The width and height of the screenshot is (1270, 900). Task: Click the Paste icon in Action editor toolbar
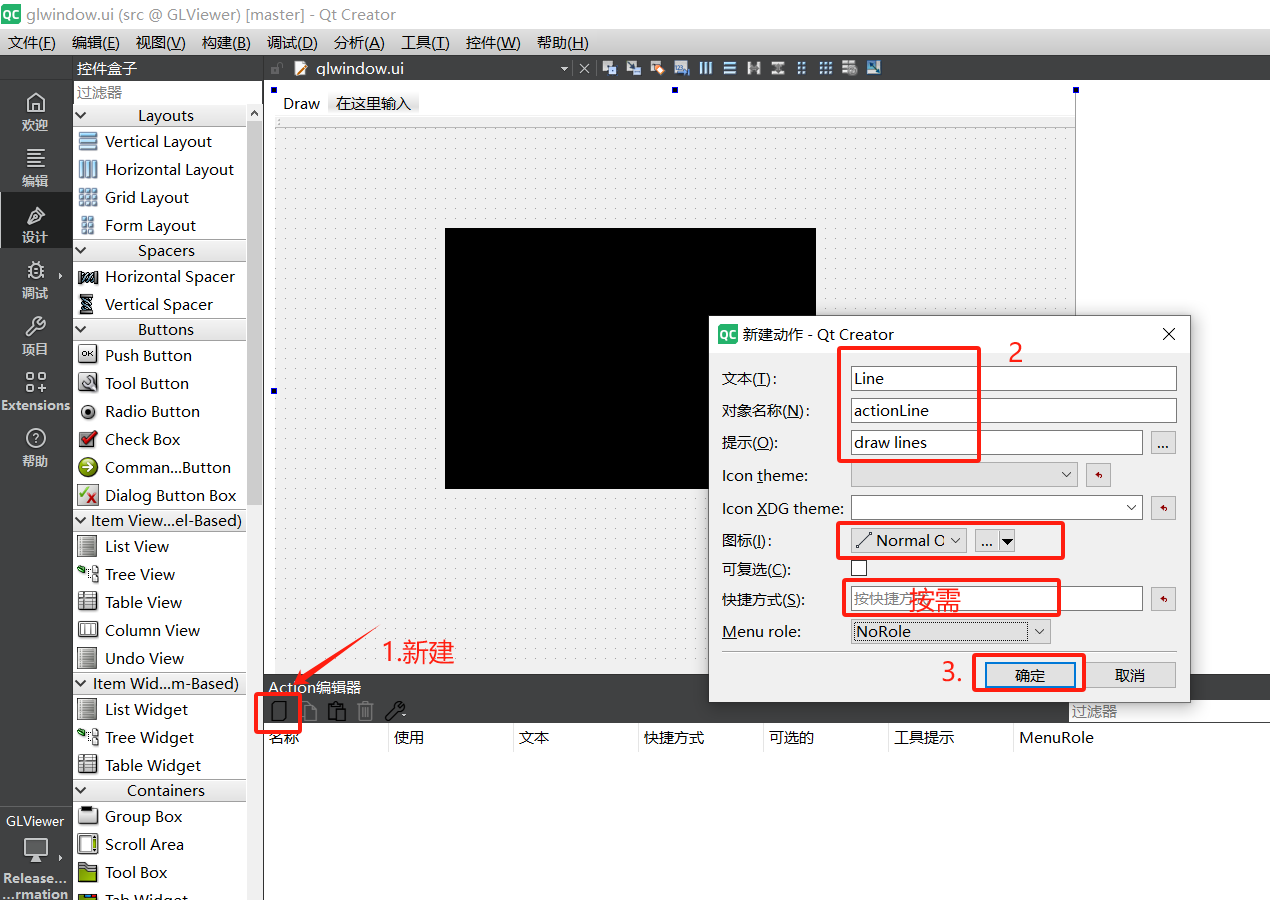tap(337, 711)
